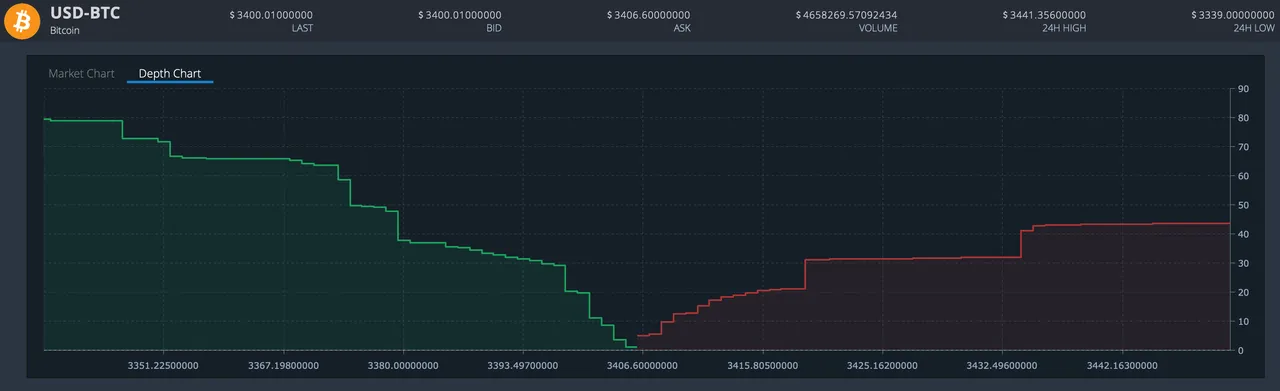Click the USD-BTC market title

click(85, 14)
